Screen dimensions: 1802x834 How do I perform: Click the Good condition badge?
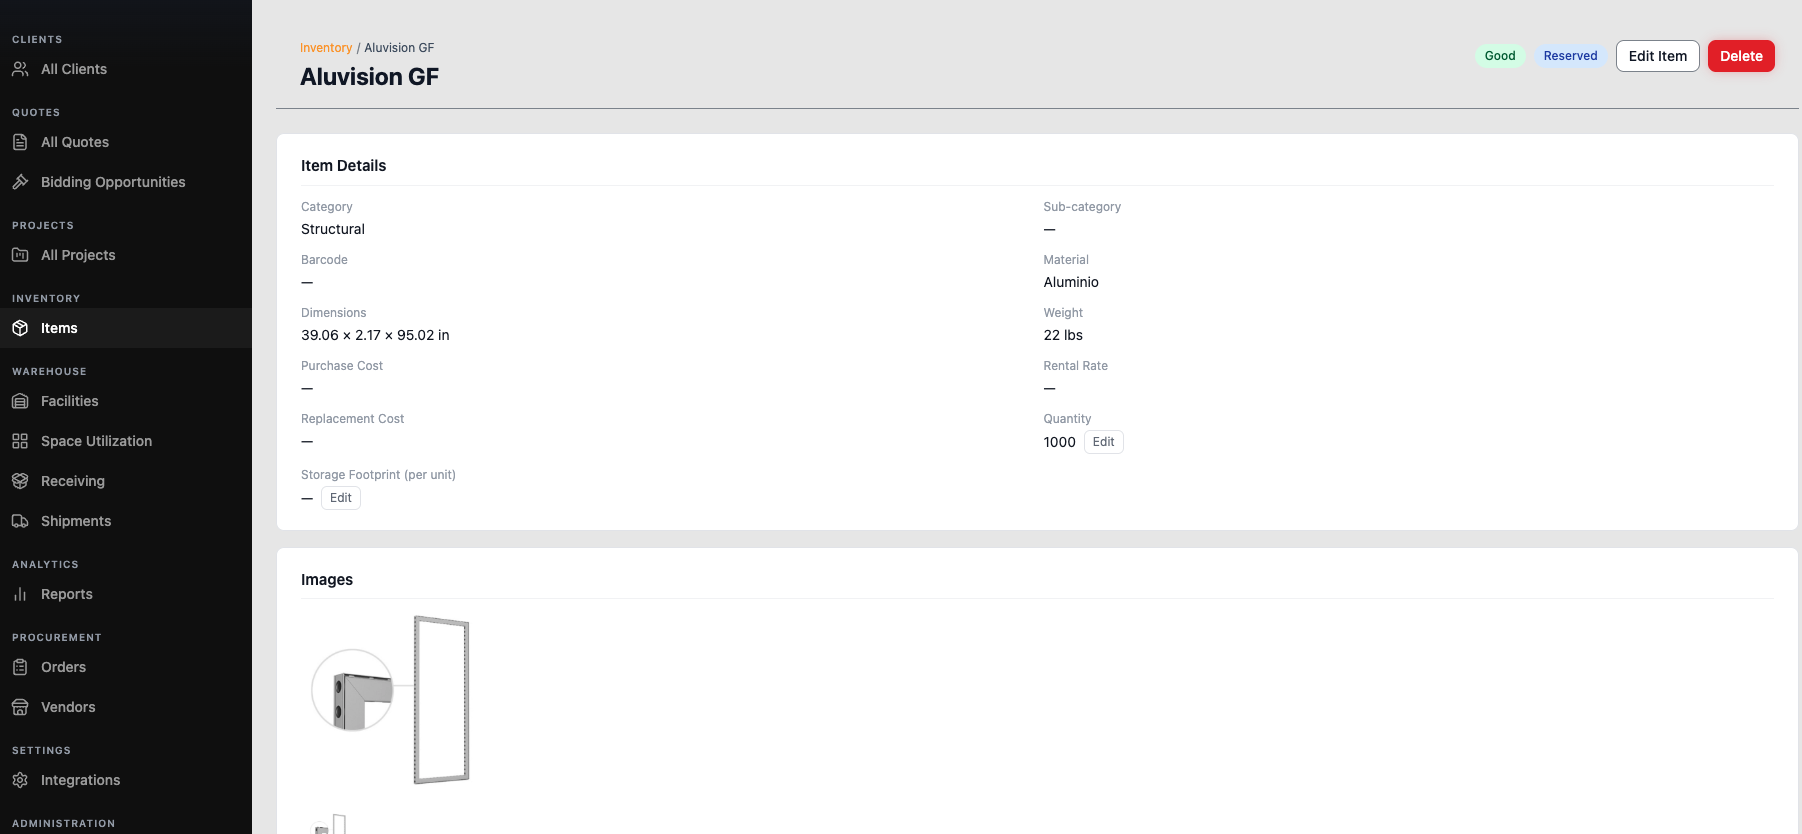[1500, 56]
